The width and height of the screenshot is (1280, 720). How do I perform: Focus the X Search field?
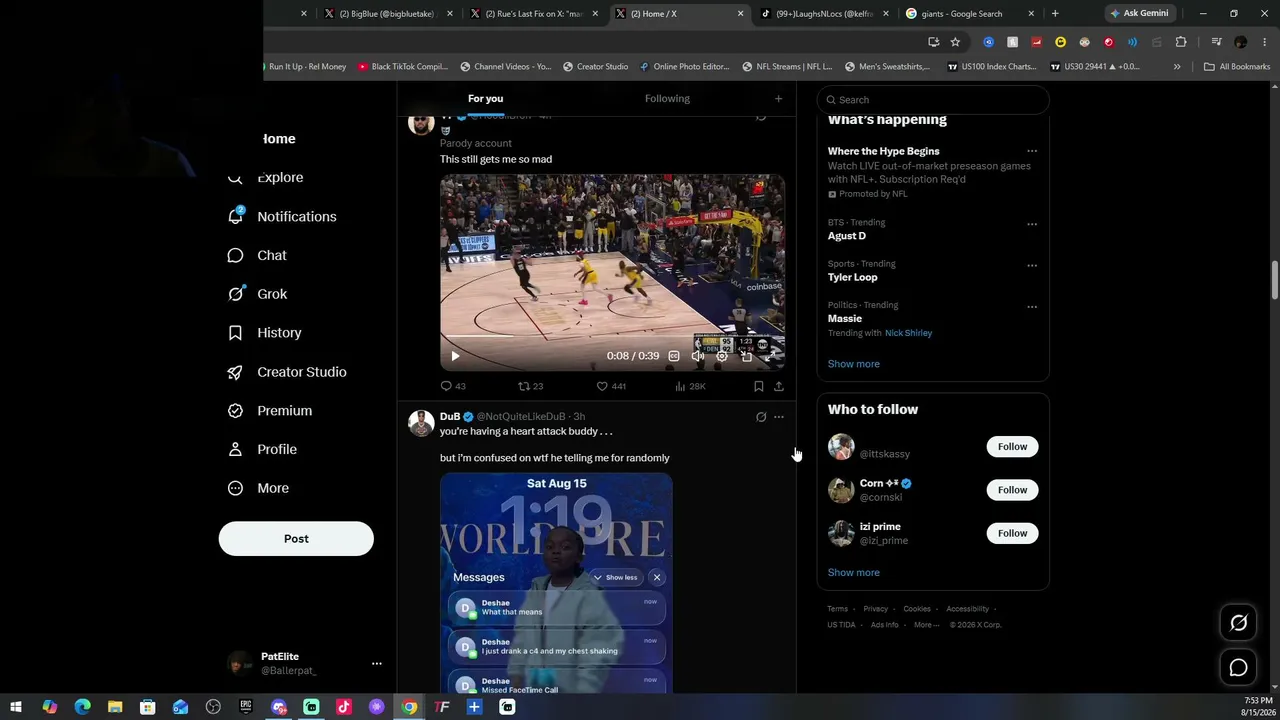tap(933, 100)
